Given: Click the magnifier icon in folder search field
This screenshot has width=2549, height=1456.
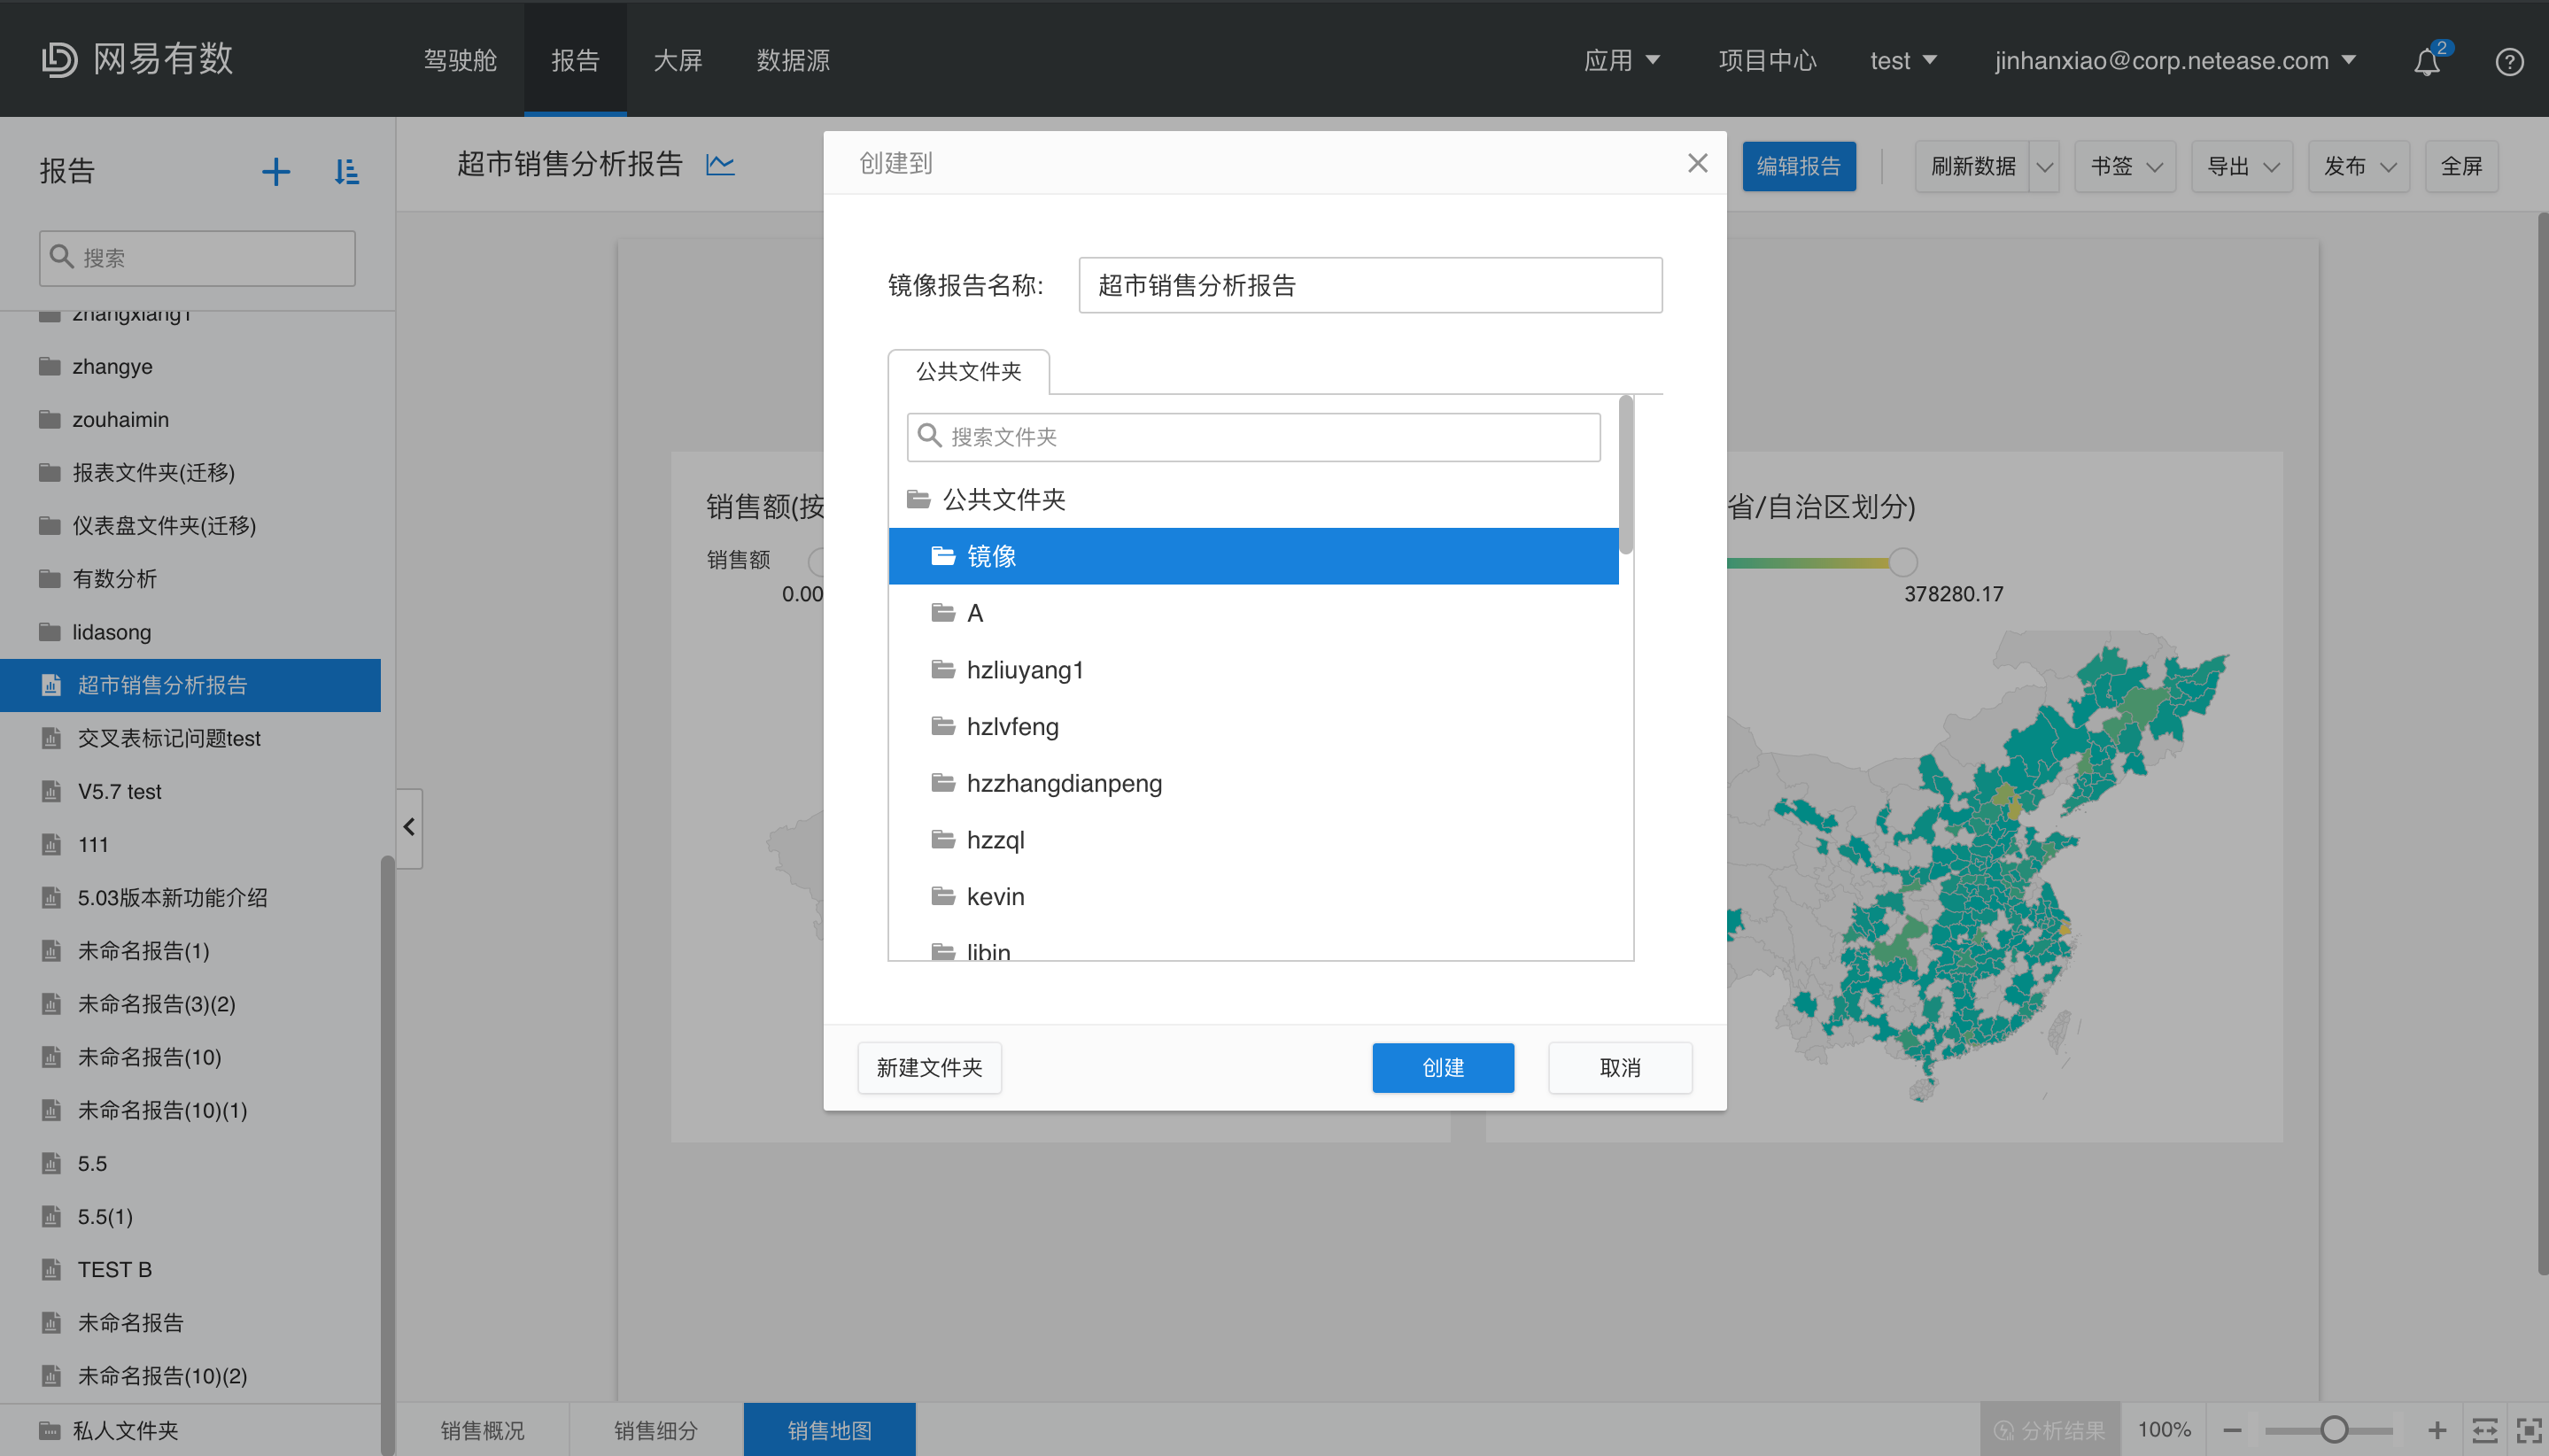Looking at the screenshot, I should pyautogui.click(x=929, y=436).
